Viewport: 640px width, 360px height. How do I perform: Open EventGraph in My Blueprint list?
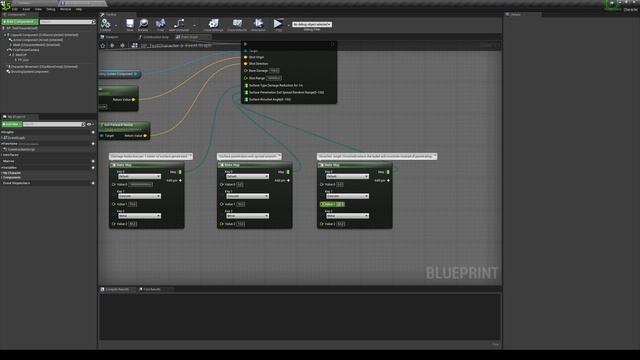click(15, 138)
